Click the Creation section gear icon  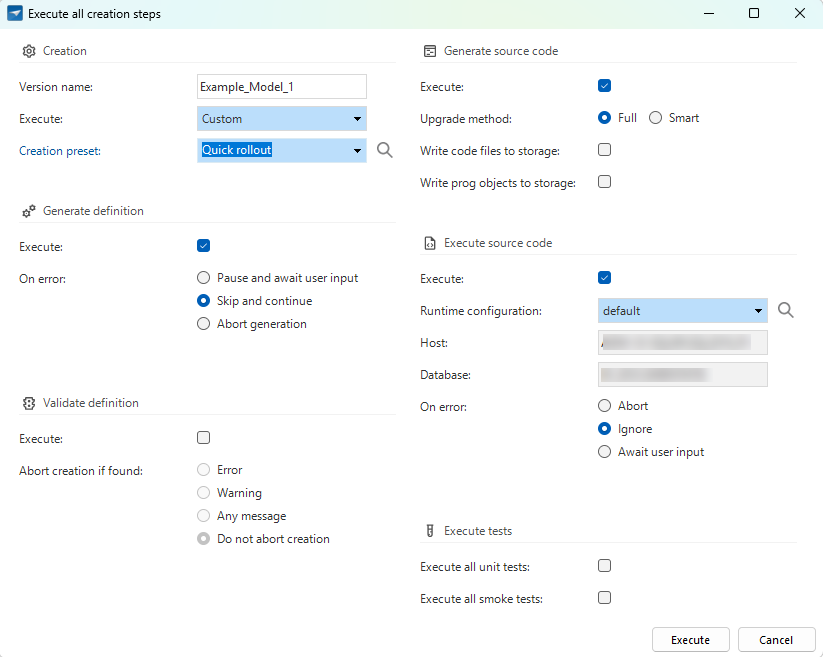(x=29, y=51)
